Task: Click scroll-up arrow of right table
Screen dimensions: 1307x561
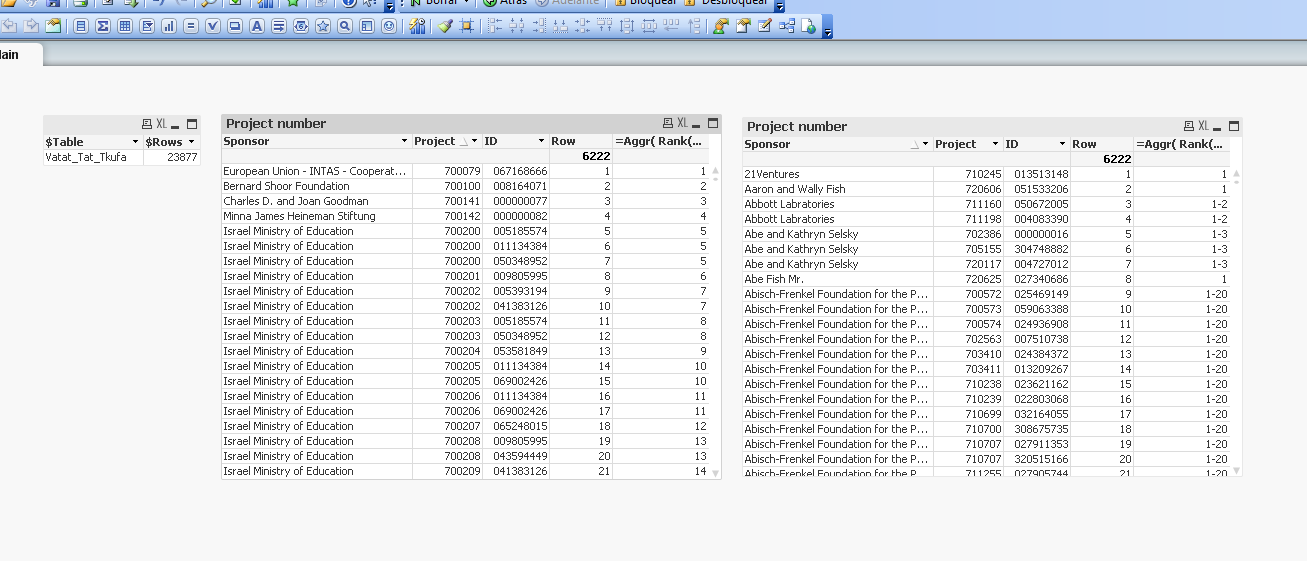Action: tap(1237, 173)
